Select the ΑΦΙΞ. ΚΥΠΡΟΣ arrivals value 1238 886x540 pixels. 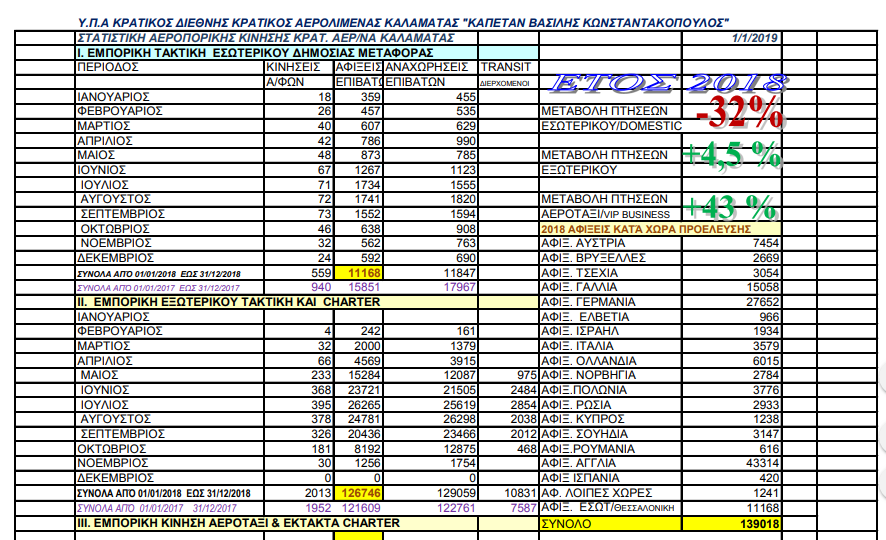(766, 419)
